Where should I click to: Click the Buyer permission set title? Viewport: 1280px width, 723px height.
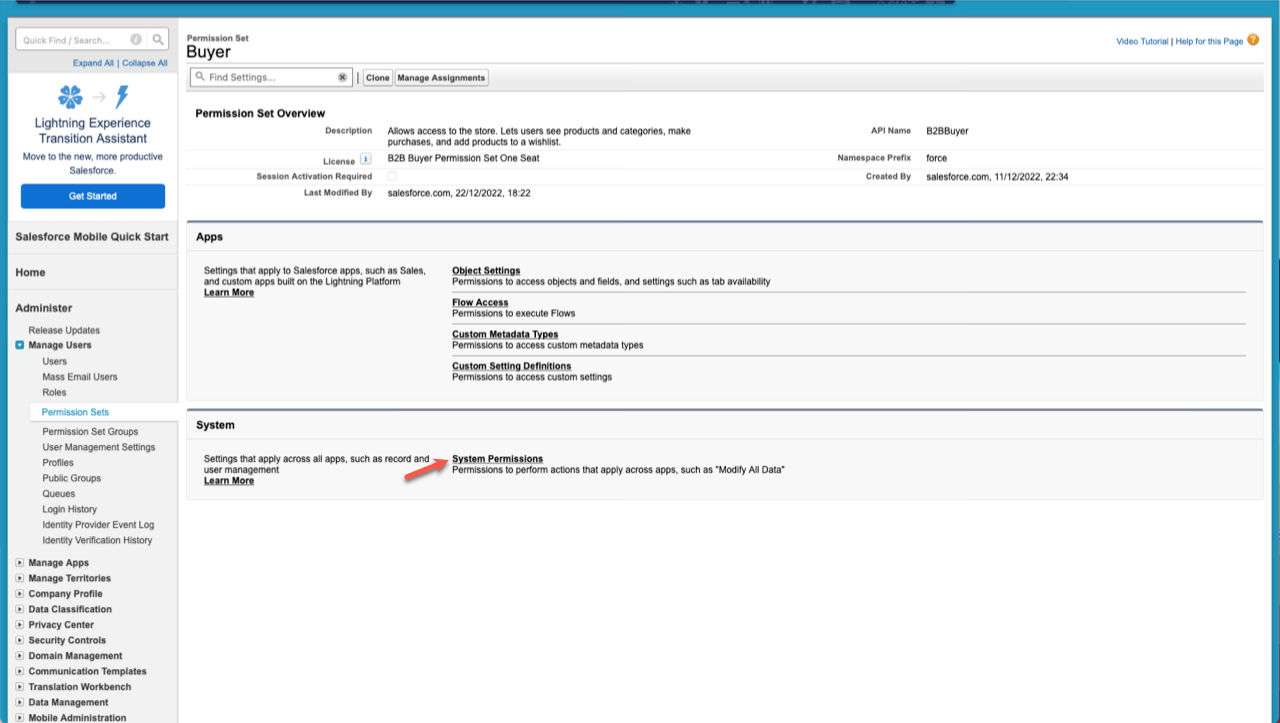pyautogui.click(x=208, y=52)
